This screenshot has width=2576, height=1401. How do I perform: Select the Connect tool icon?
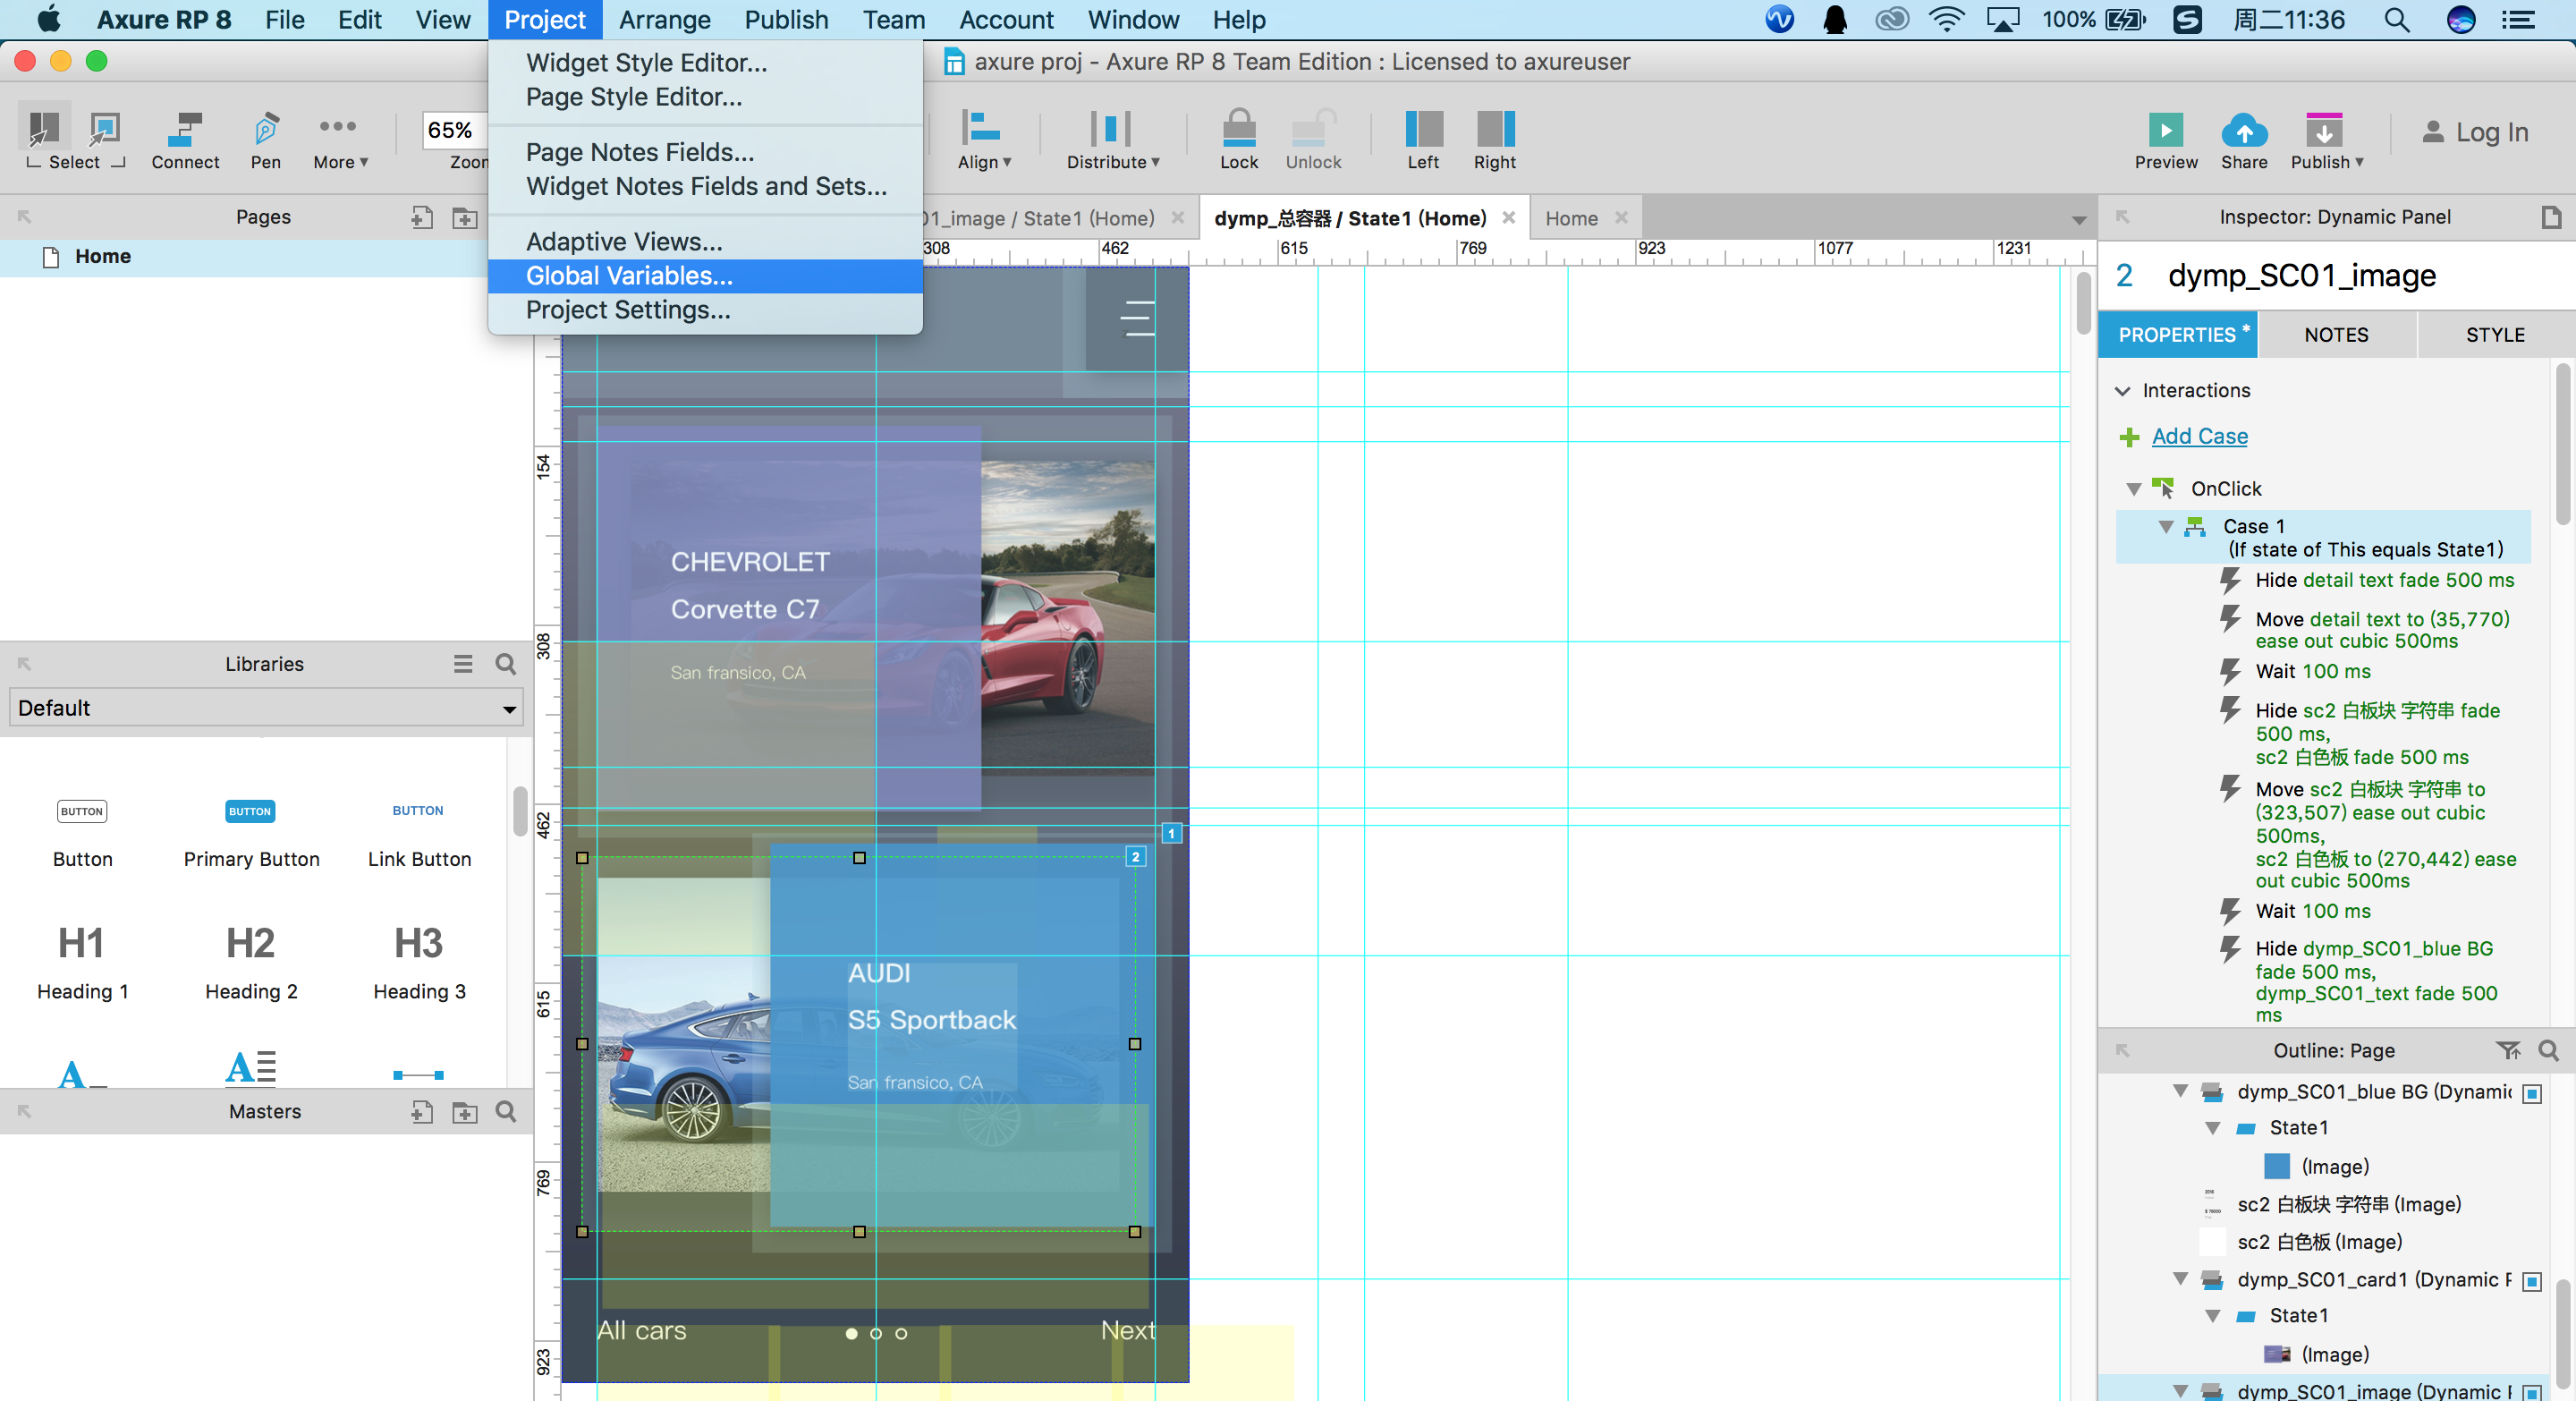point(185,130)
